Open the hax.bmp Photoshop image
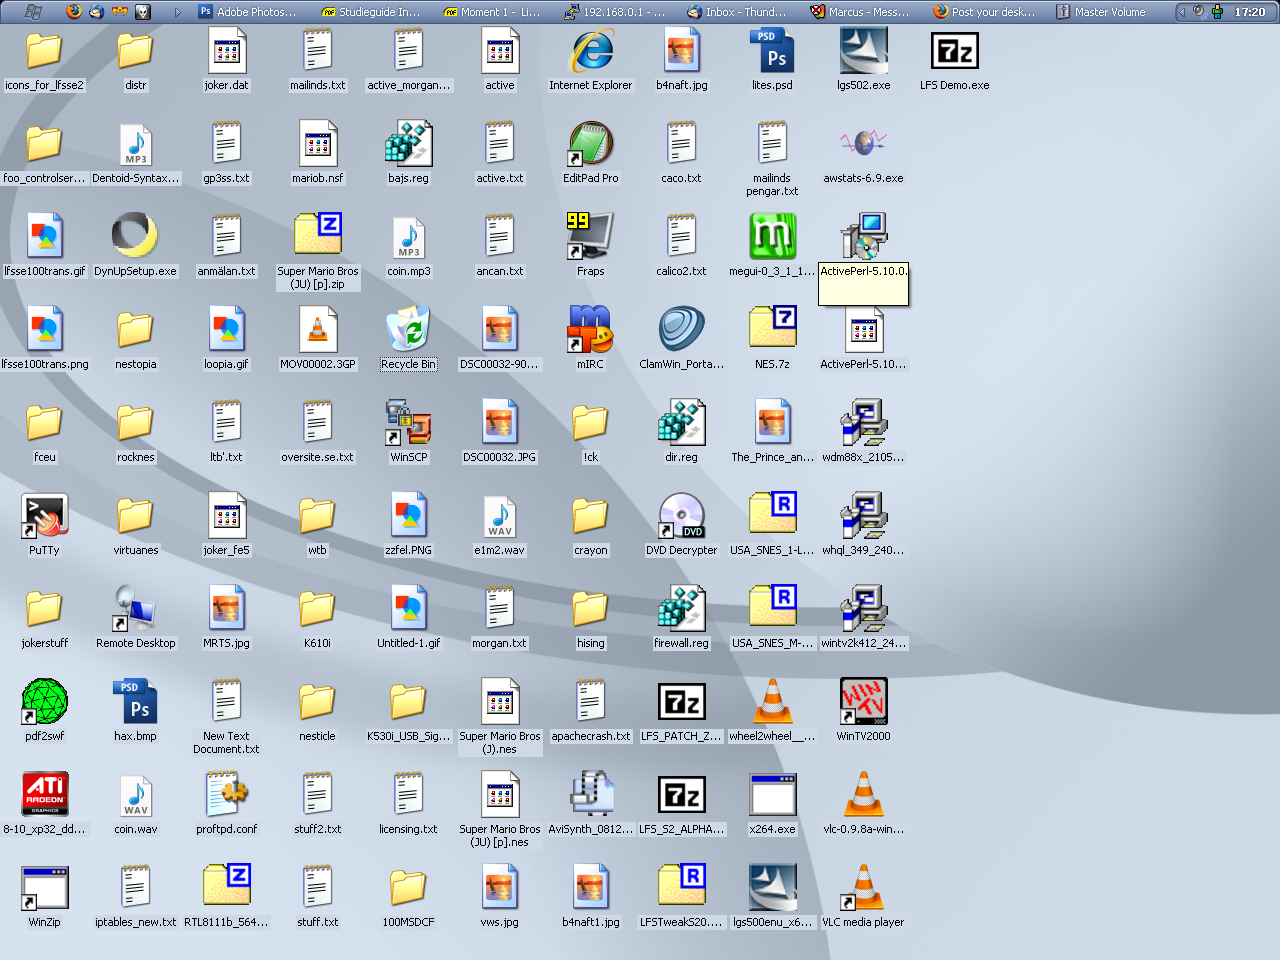The width and height of the screenshot is (1280, 960). coord(135,702)
